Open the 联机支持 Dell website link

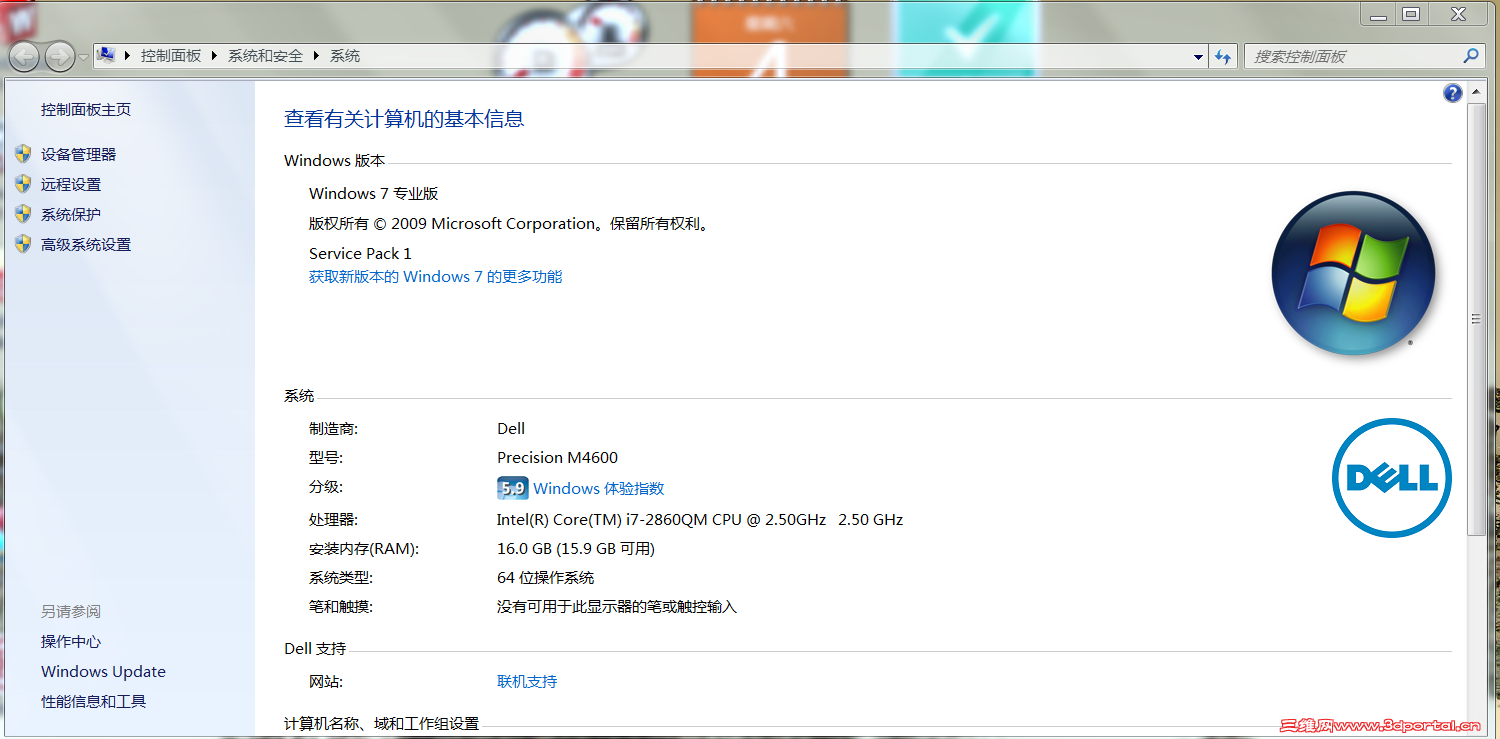(x=527, y=682)
